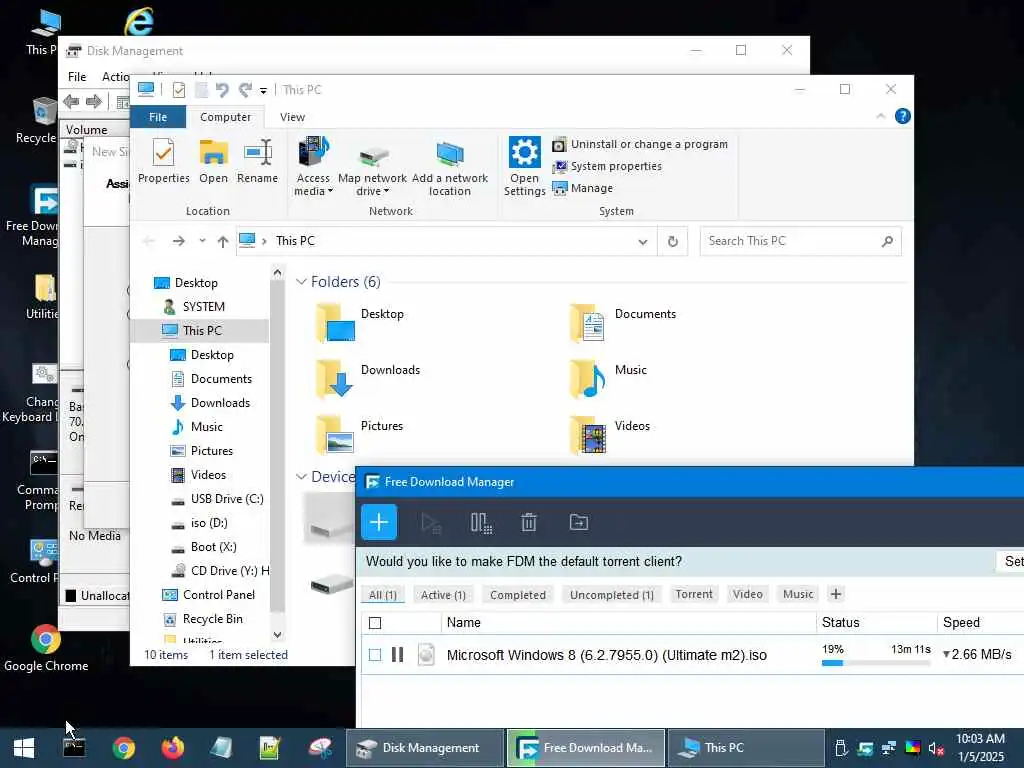Select the Videos folder in Folders
This screenshot has width=1024, height=768.
pyautogui.click(x=610, y=434)
